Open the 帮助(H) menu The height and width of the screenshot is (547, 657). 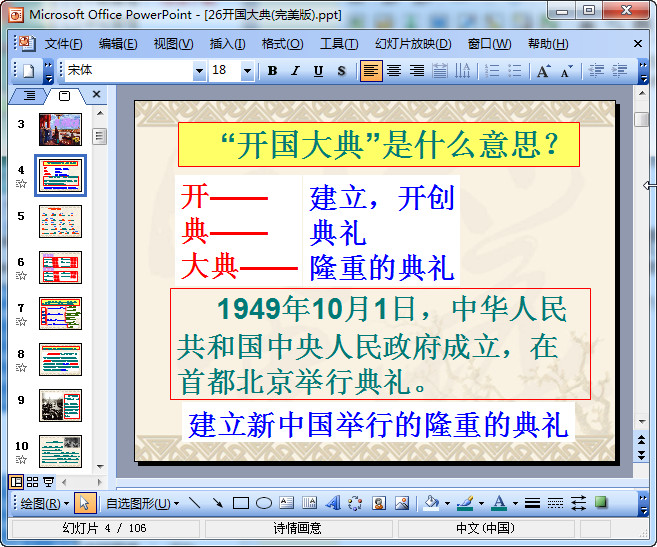(548, 44)
